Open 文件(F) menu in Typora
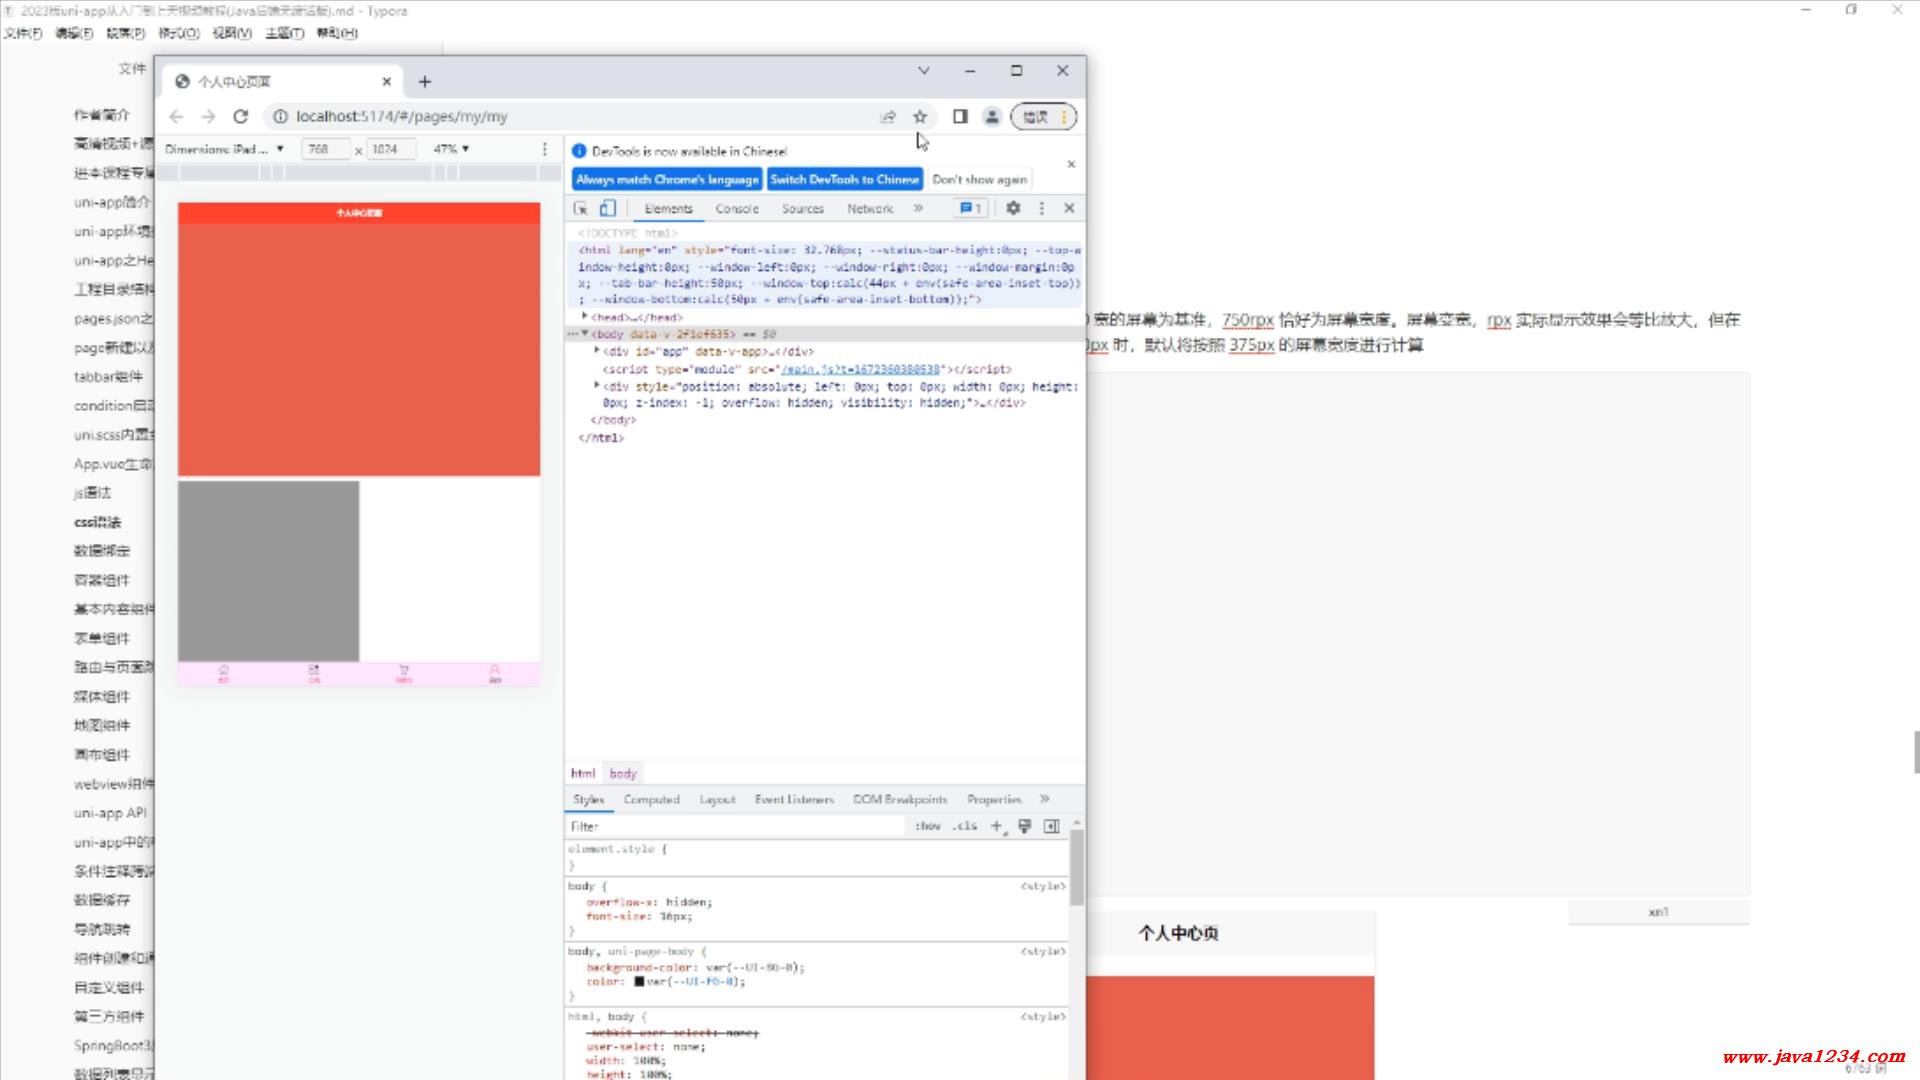 click(22, 33)
